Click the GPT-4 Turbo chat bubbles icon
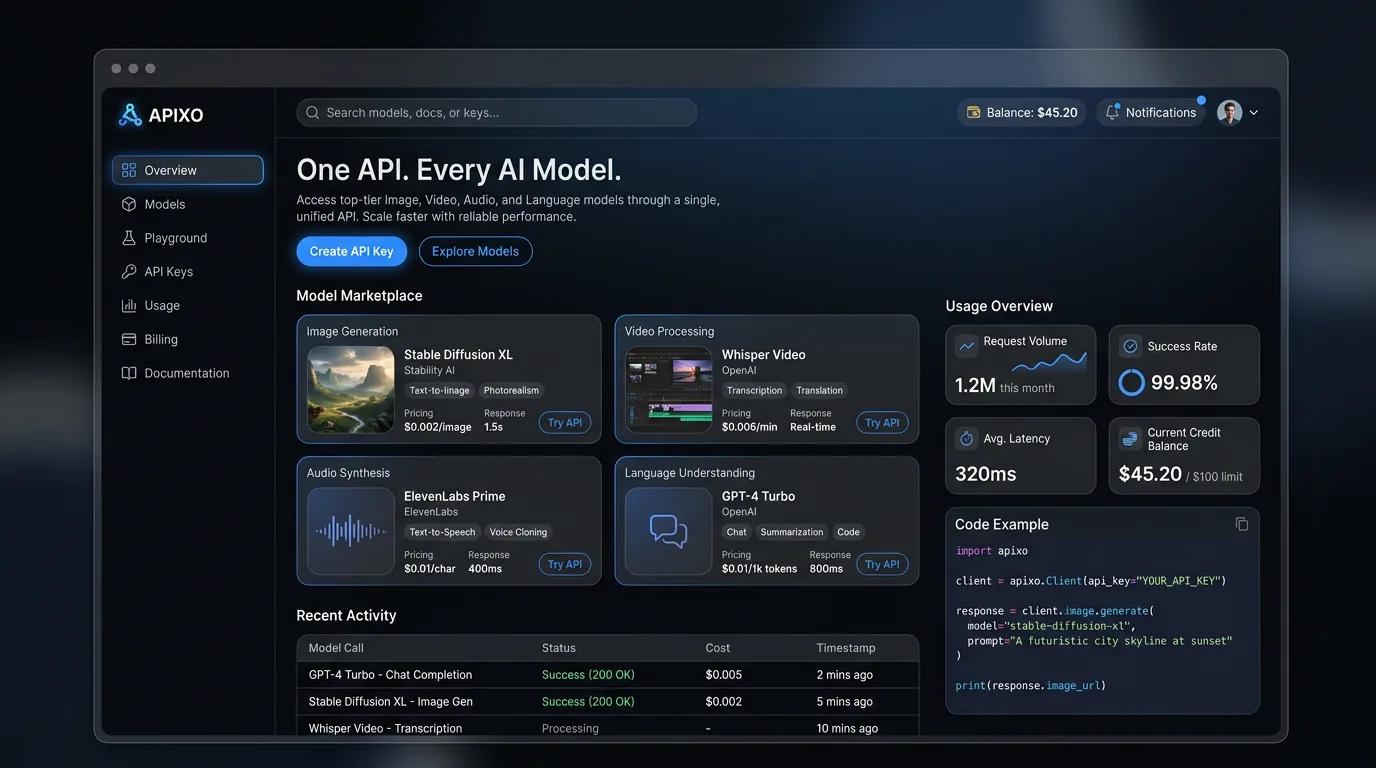Image resolution: width=1376 pixels, height=768 pixels. 669,530
